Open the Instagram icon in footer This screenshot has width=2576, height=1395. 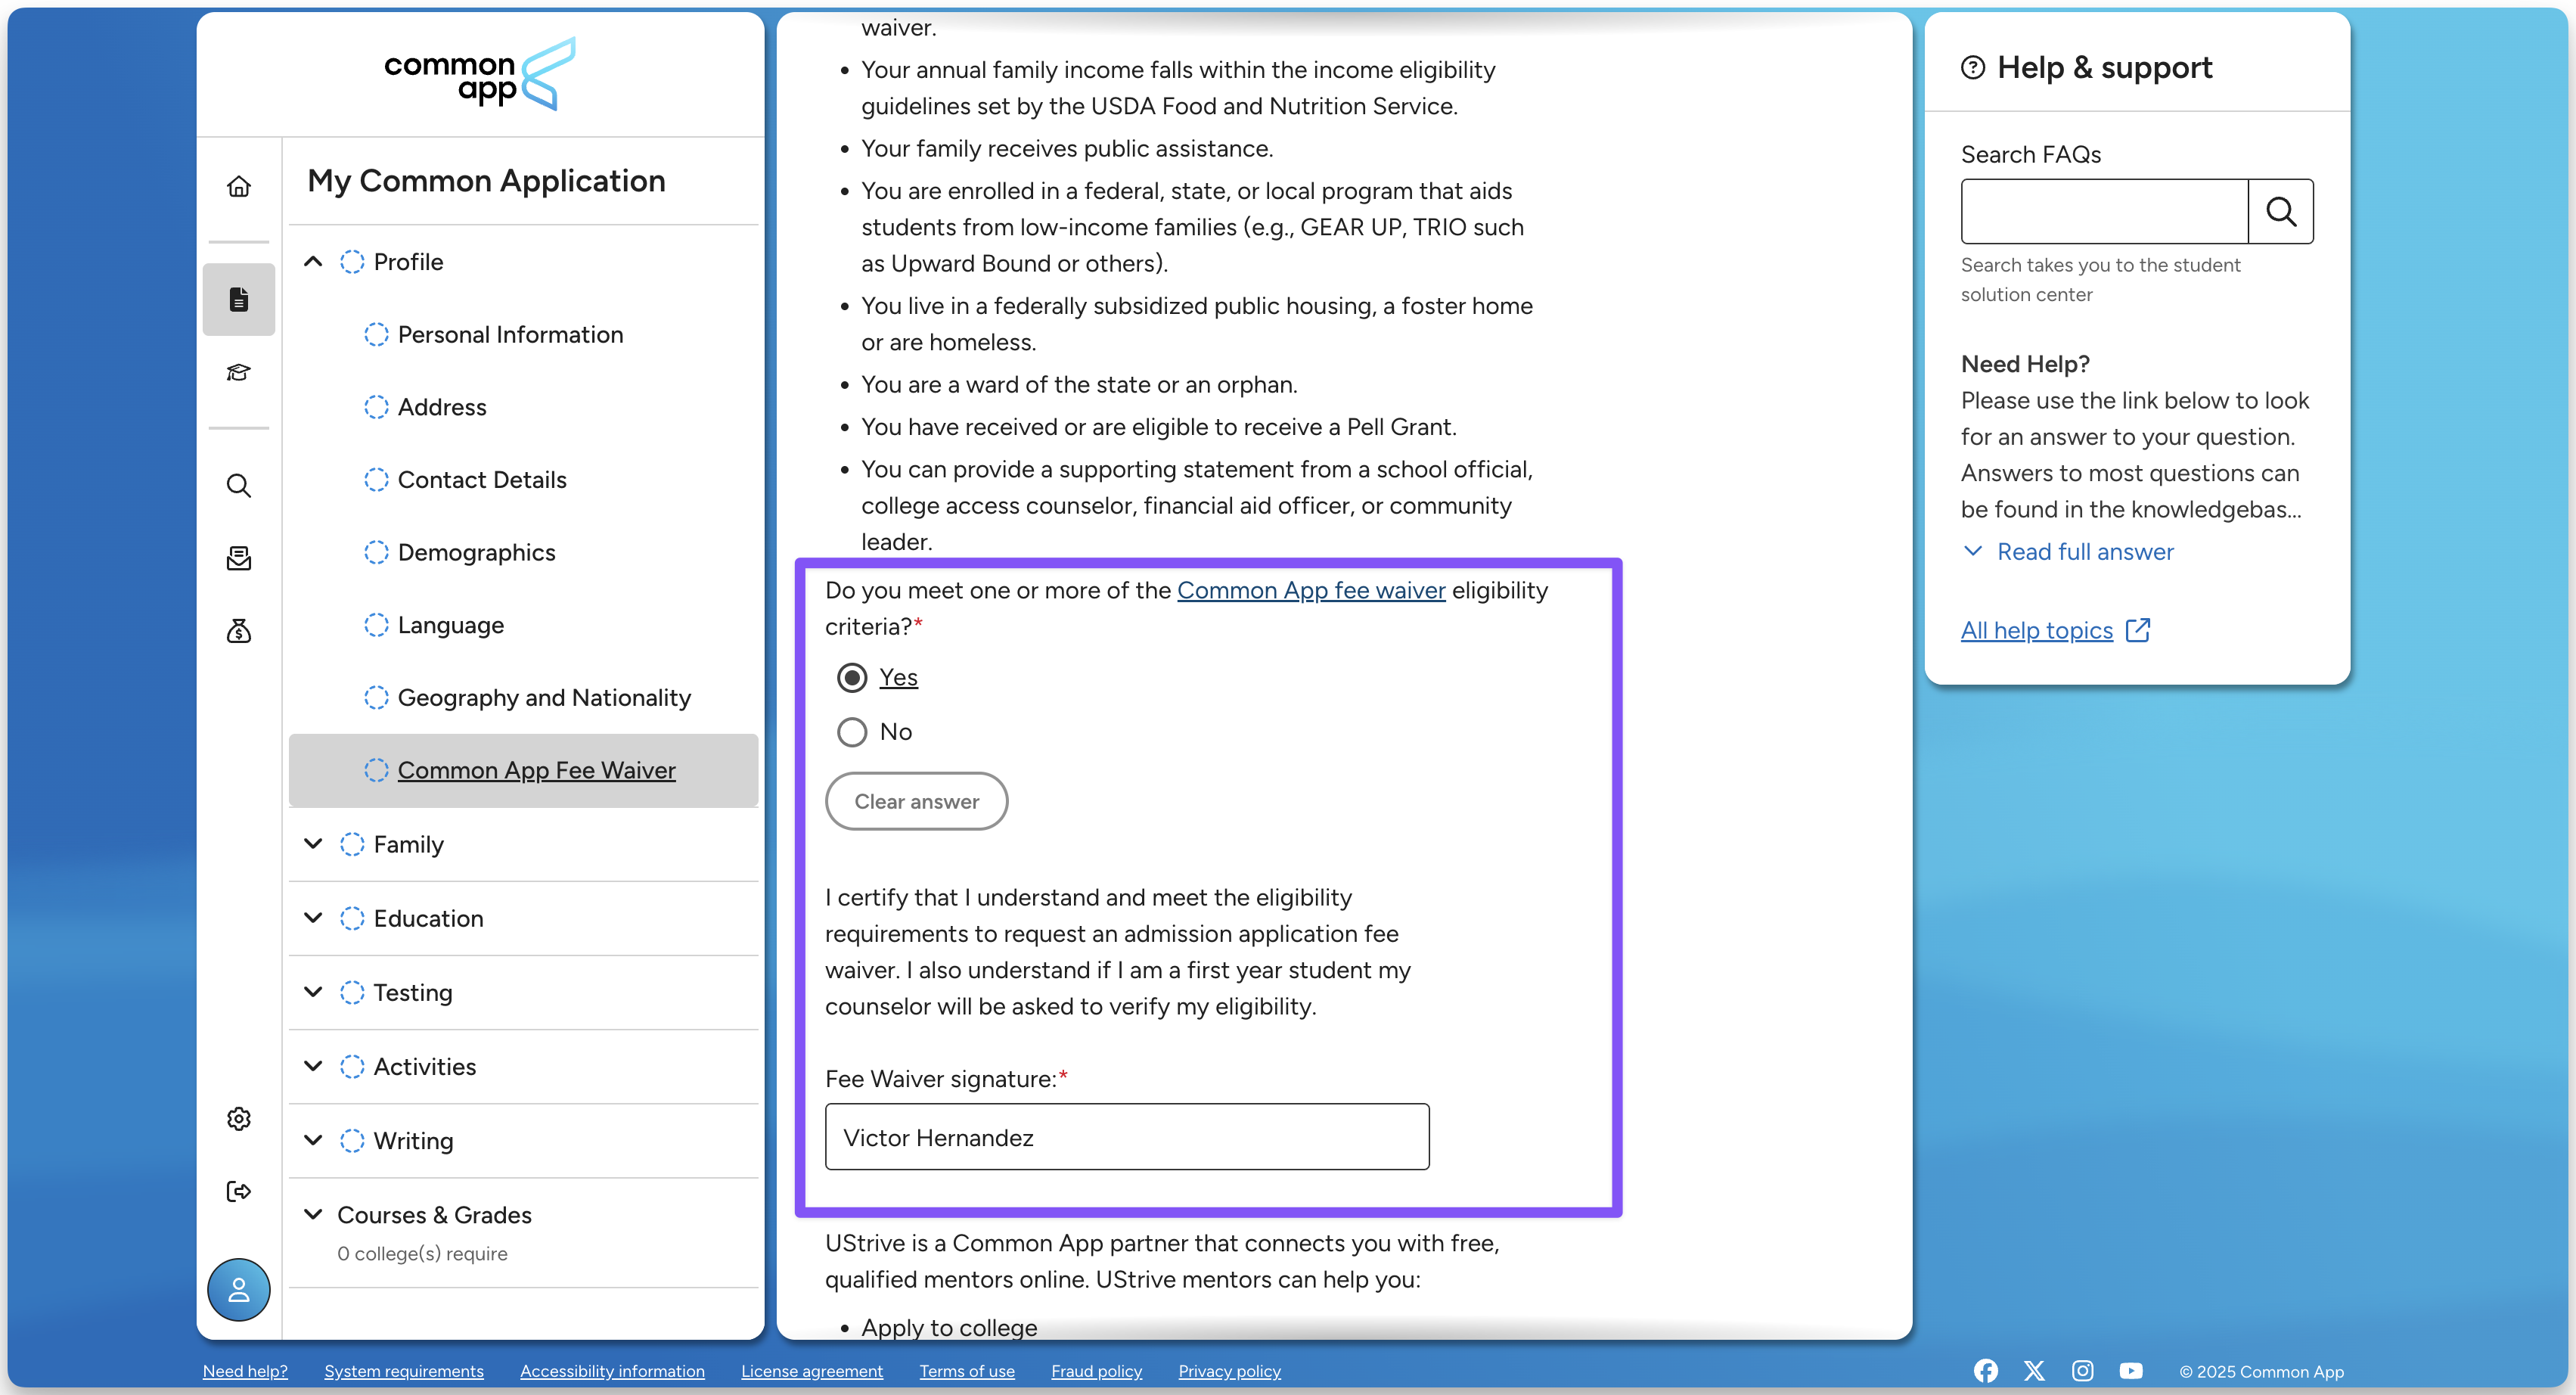click(2083, 1371)
